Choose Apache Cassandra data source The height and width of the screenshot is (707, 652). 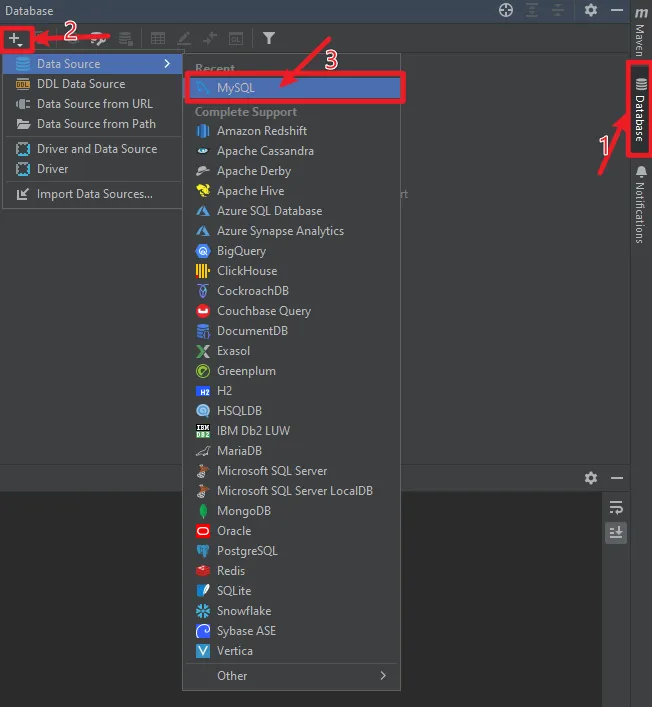click(x=291, y=151)
